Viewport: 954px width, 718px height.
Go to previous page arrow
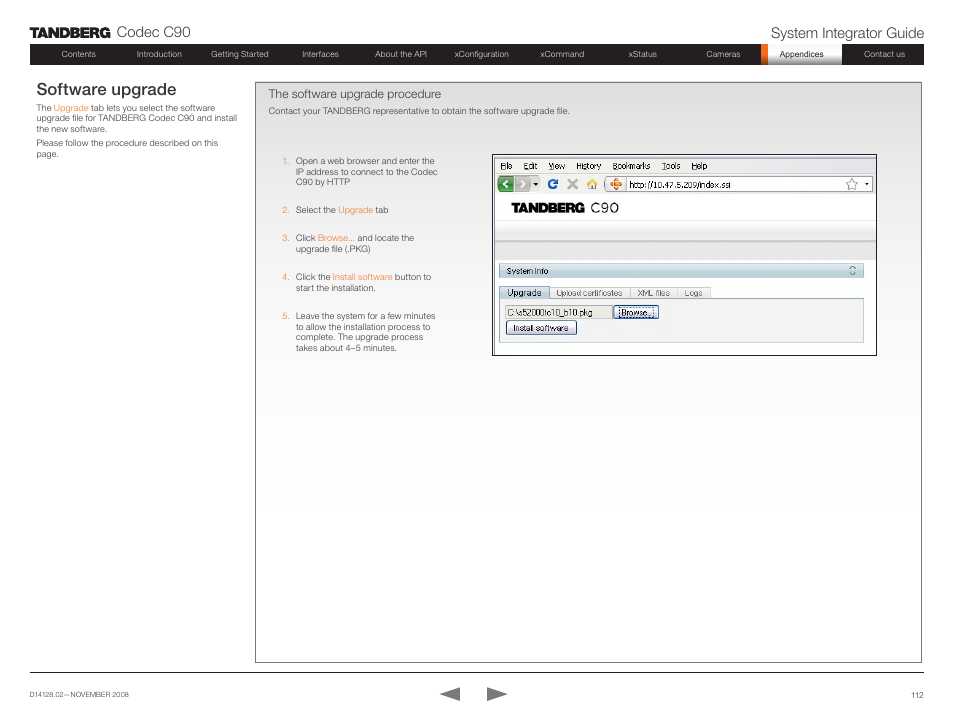click(450, 694)
